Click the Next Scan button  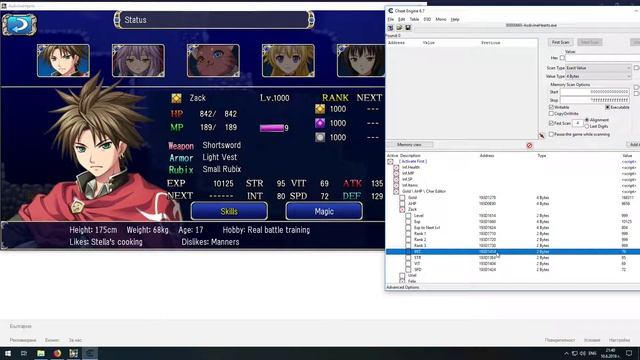click(x=590, y=42)
